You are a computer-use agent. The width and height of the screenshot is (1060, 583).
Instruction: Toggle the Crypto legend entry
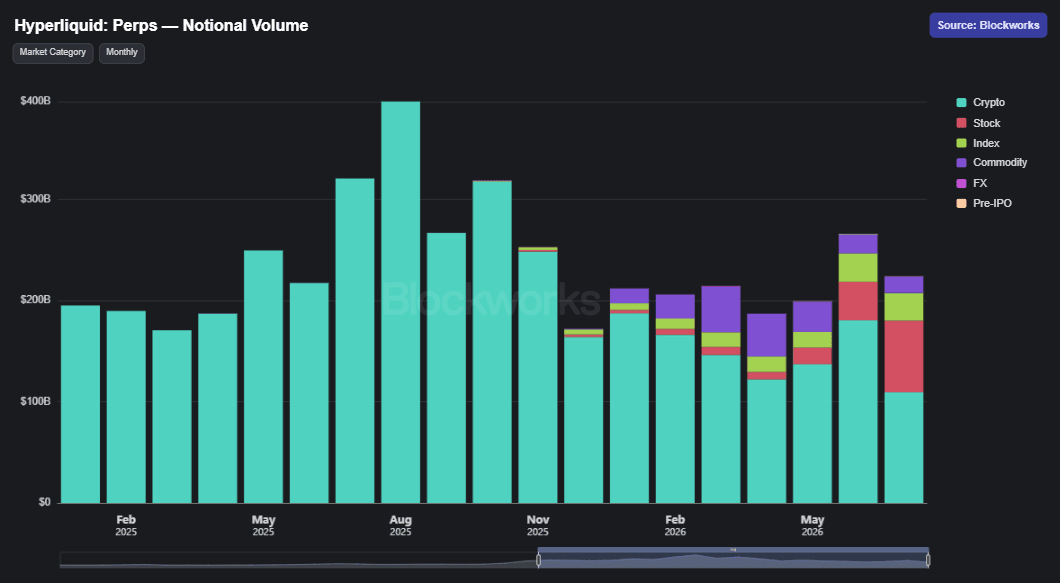[981, 102]
